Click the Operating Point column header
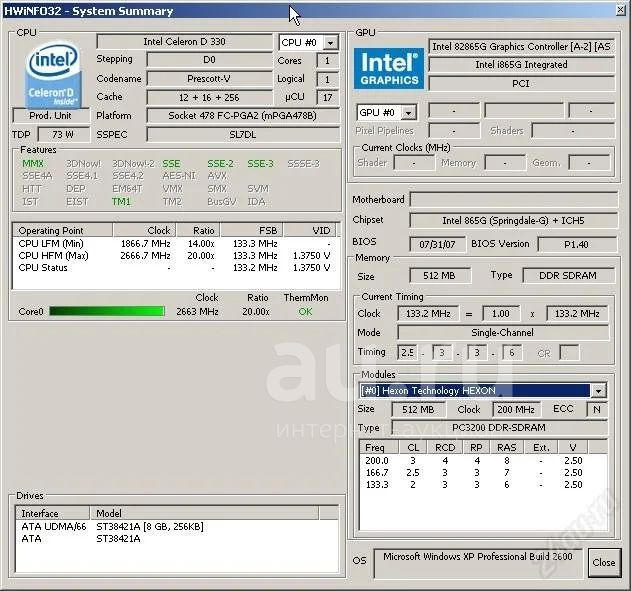631x591 pixels. click(x=63, y=231)
